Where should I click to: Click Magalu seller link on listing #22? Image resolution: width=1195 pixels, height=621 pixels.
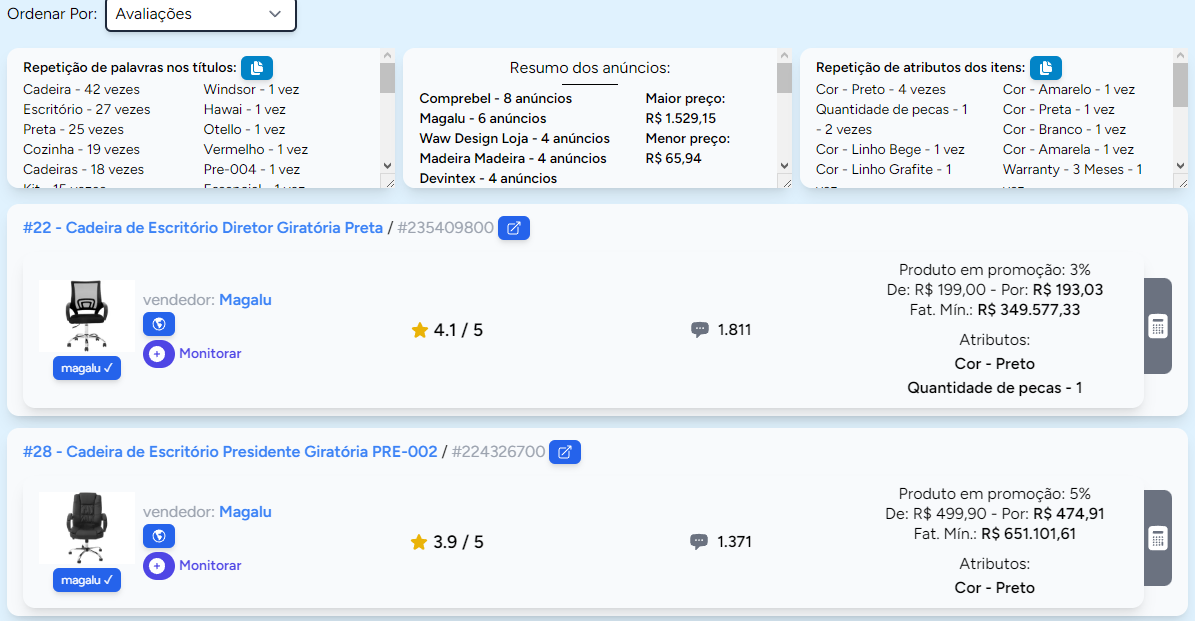click(x=245, y=300)
